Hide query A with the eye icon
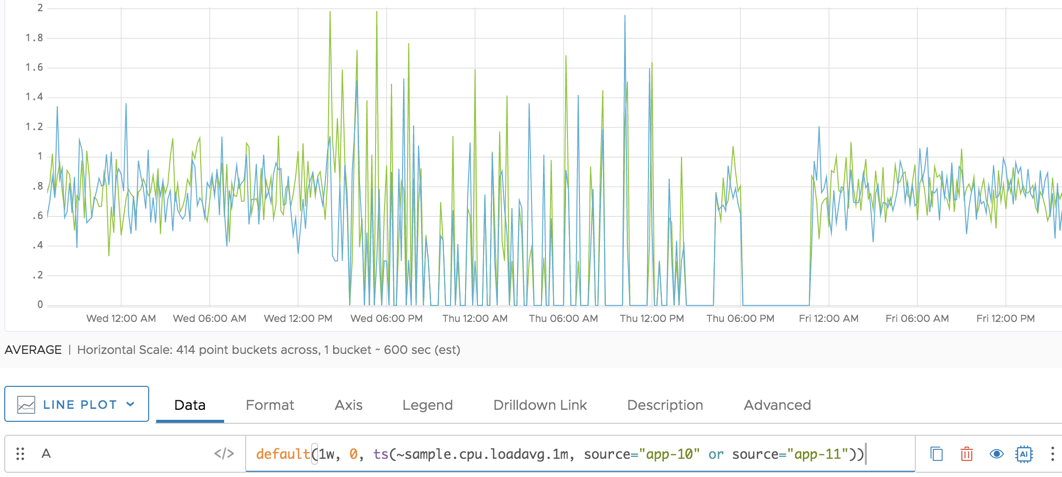 coord(996,454)
